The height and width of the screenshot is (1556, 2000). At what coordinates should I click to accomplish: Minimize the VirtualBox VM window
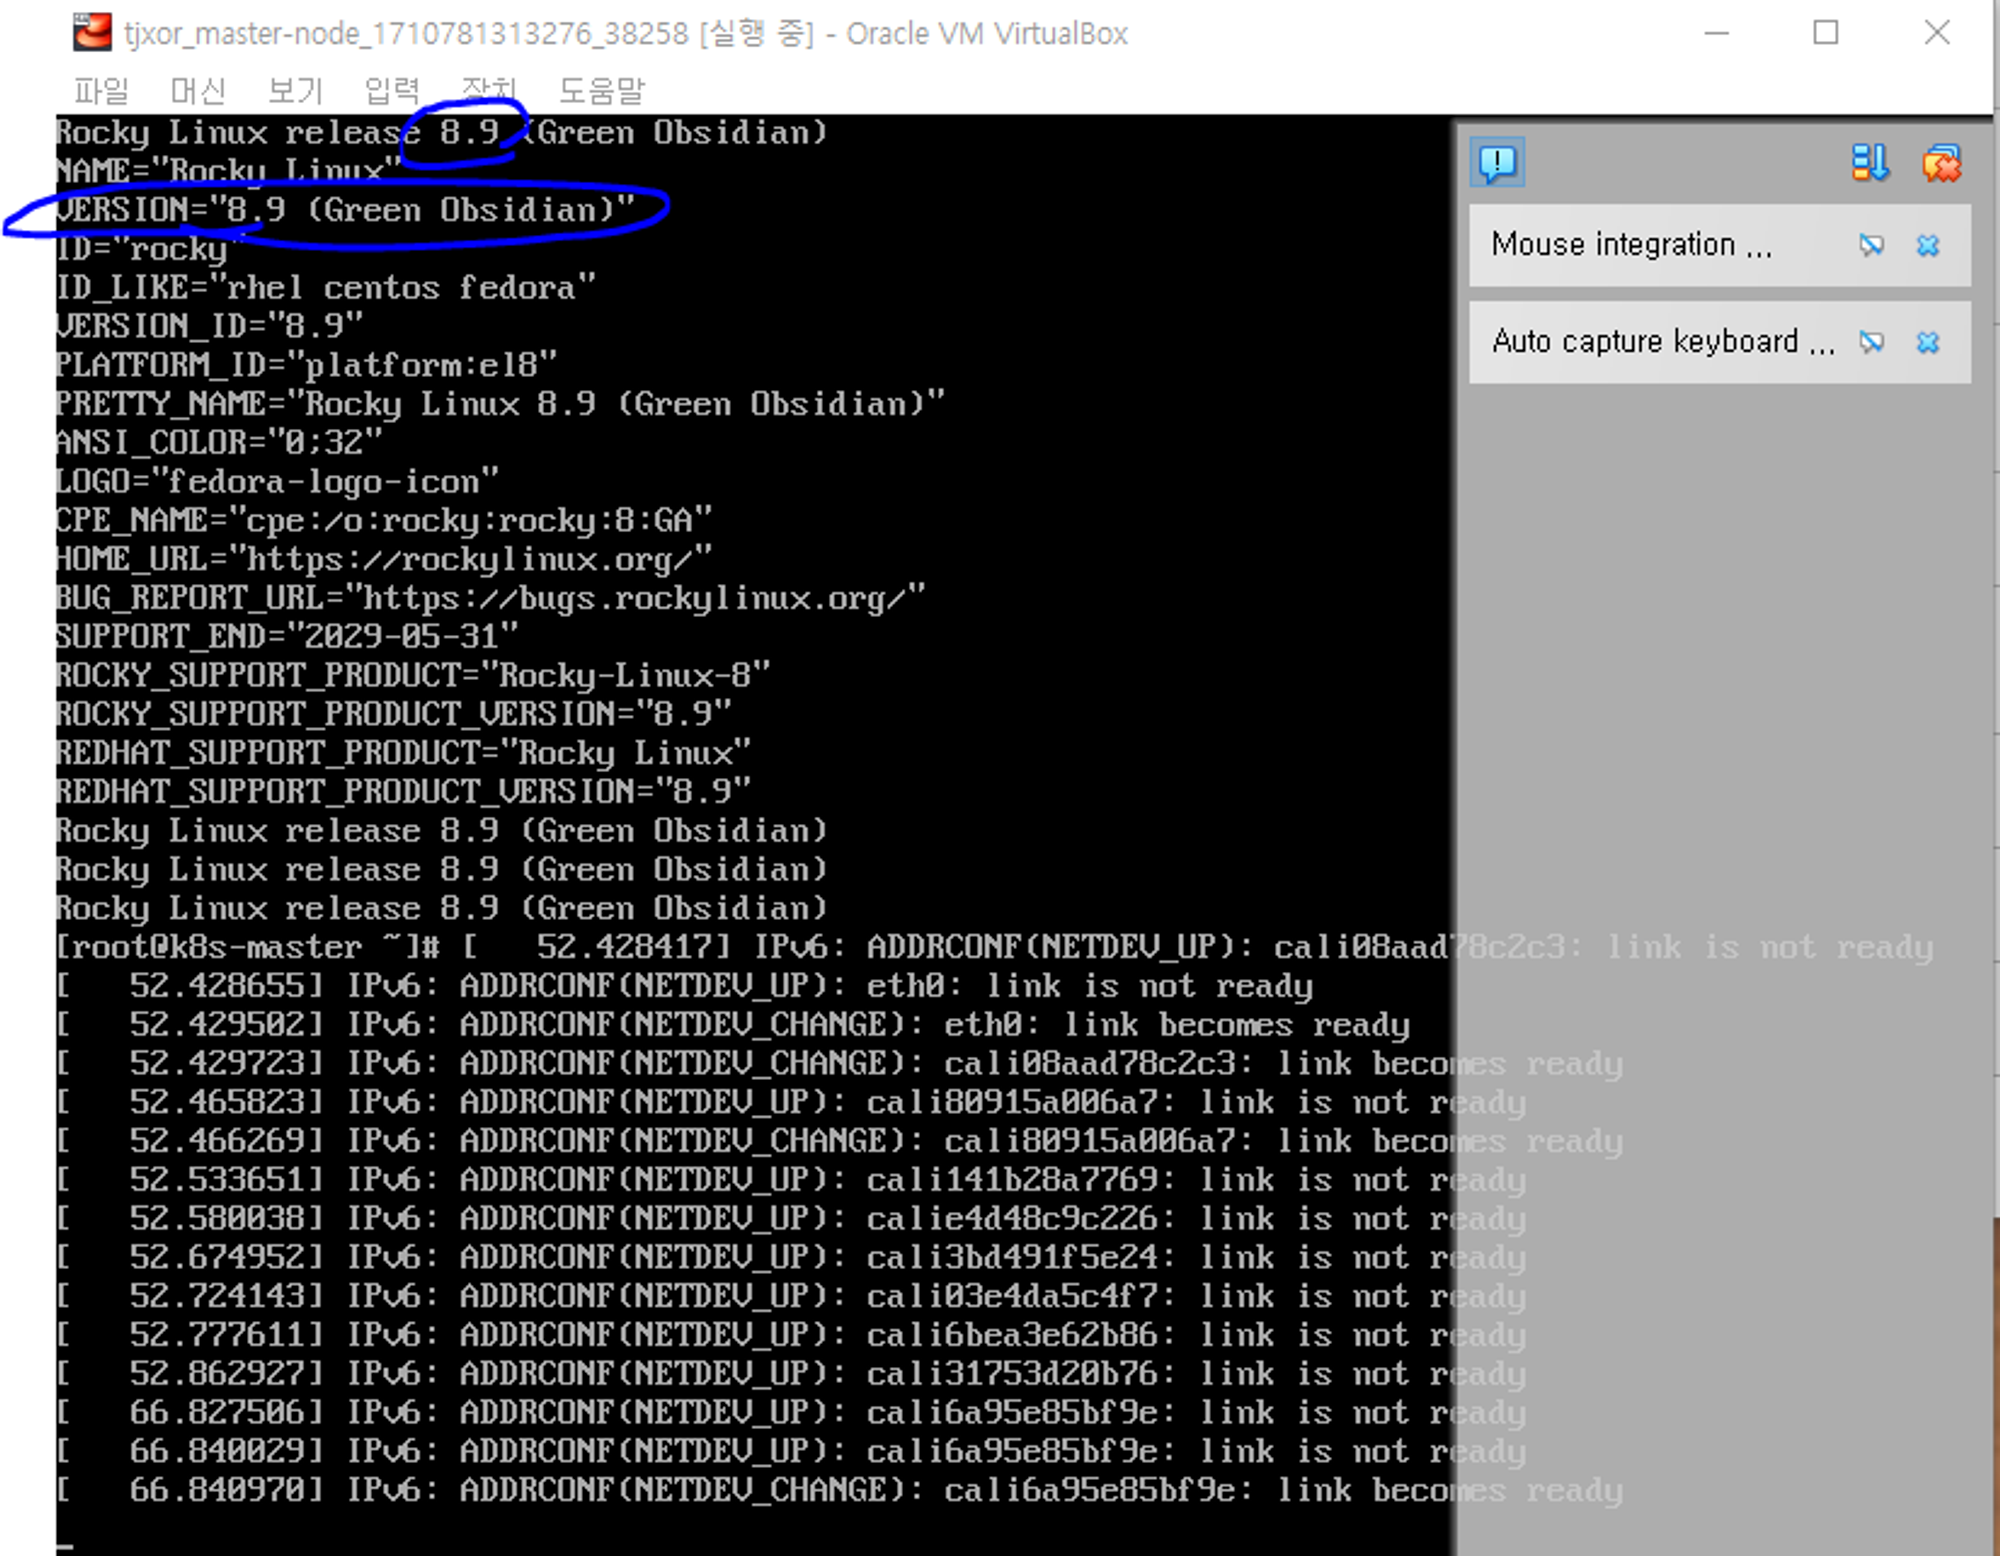[1717, 33]
